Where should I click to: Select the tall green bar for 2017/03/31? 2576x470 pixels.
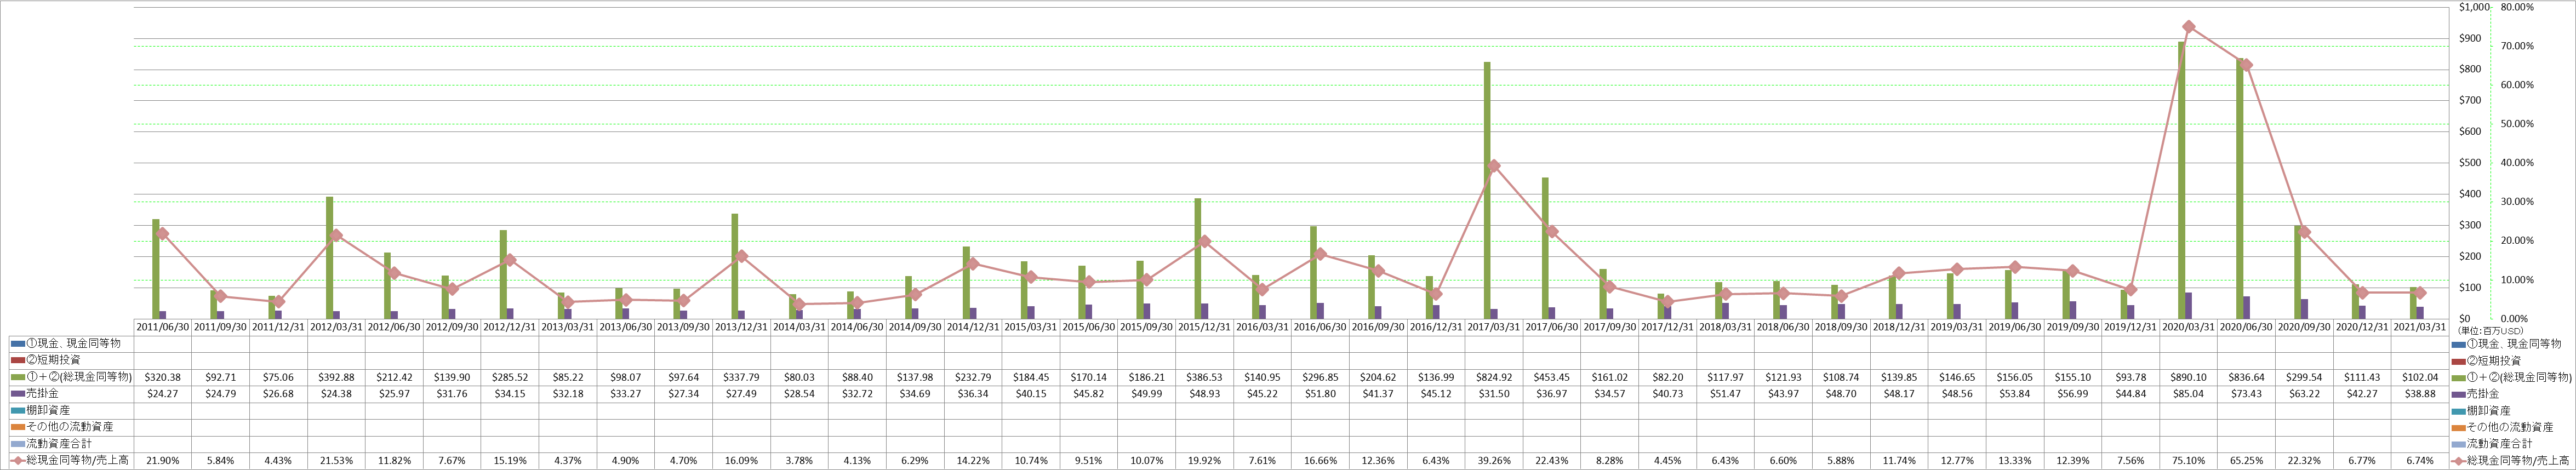tap(1487, 190)
